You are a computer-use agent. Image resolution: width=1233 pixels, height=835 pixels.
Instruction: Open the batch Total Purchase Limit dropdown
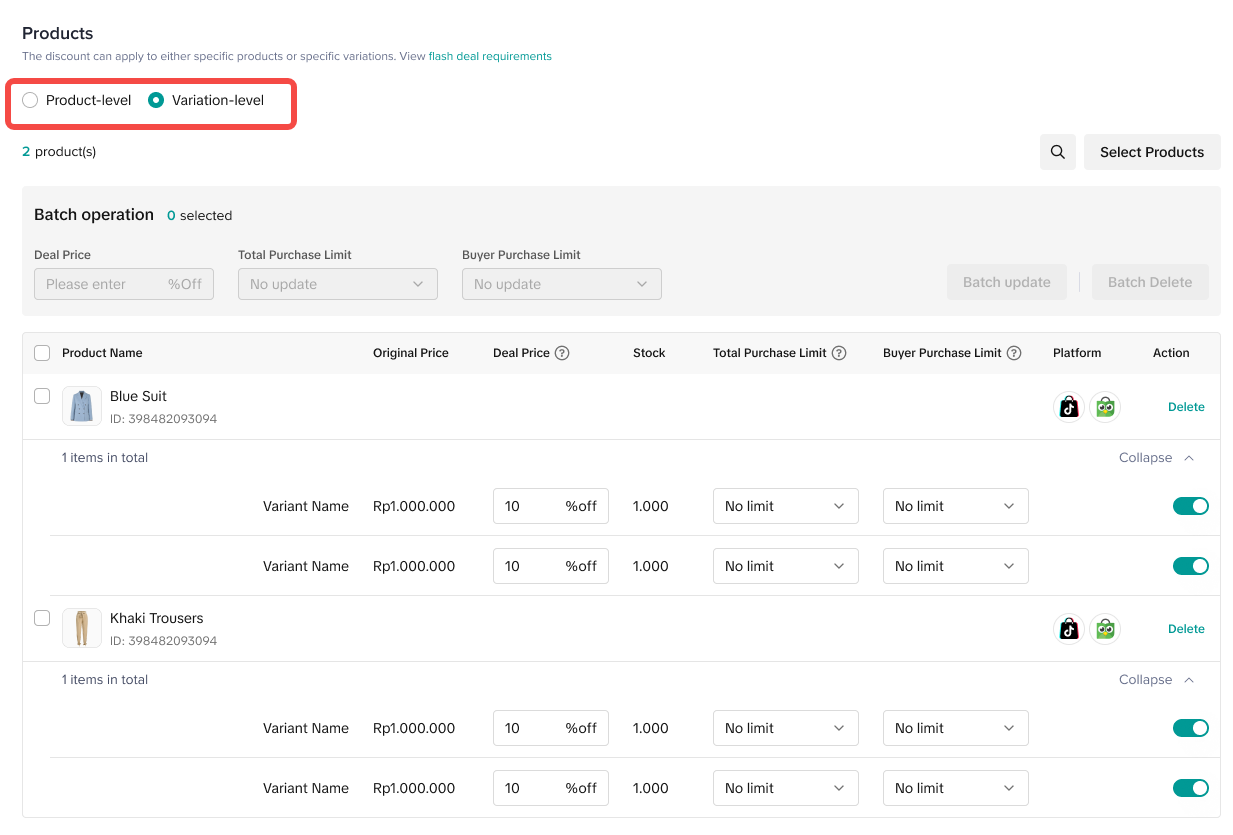[337, 284]
